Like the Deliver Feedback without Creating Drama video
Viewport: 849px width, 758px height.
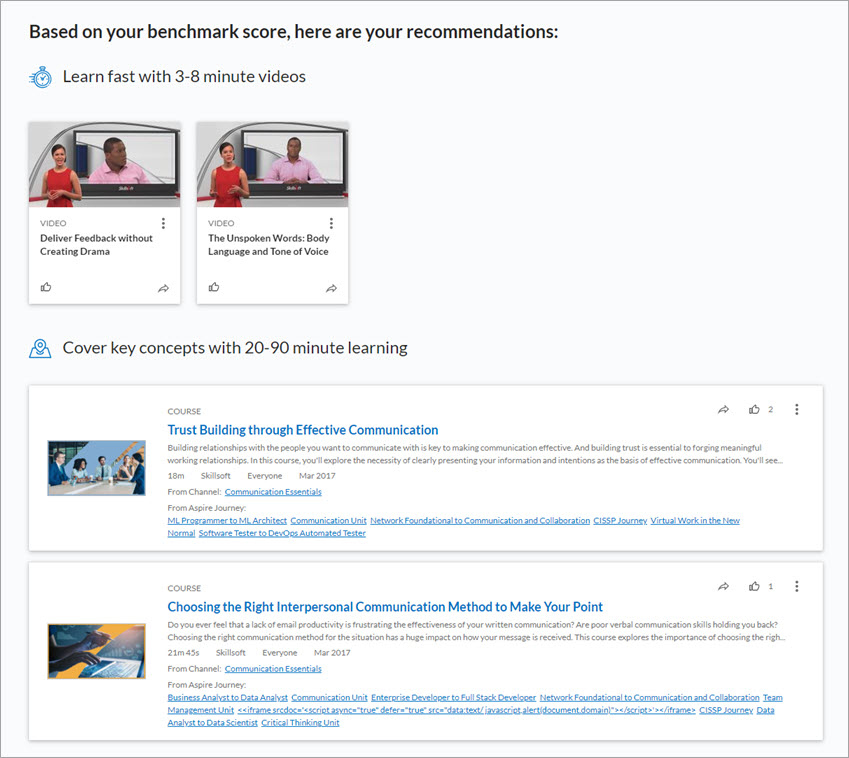point(46,288)
